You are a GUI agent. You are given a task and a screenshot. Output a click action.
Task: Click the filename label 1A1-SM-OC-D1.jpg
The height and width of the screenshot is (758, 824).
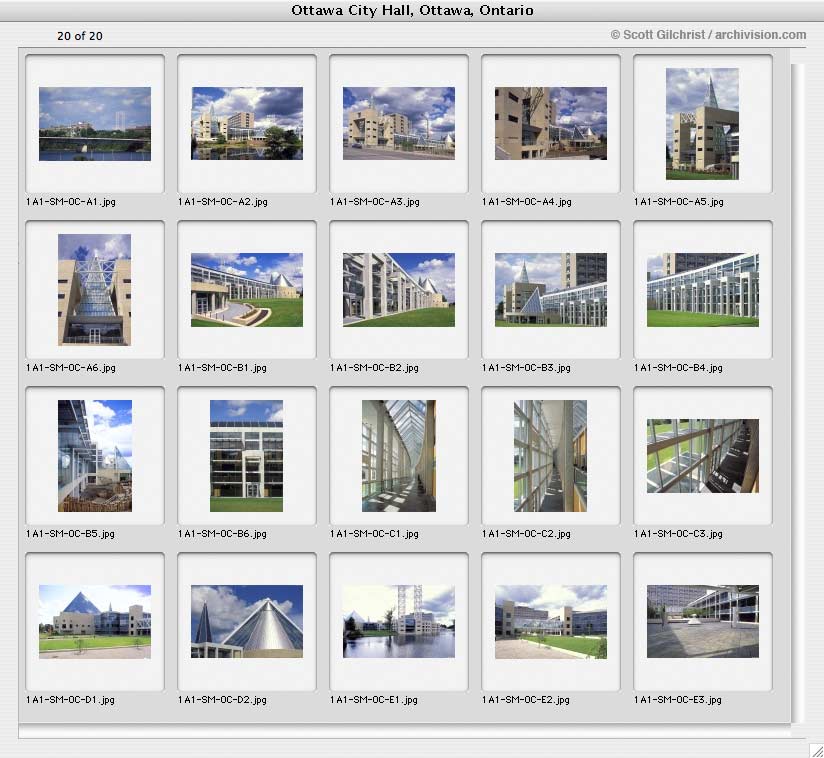pyautogui.click(x=70, y=700)
